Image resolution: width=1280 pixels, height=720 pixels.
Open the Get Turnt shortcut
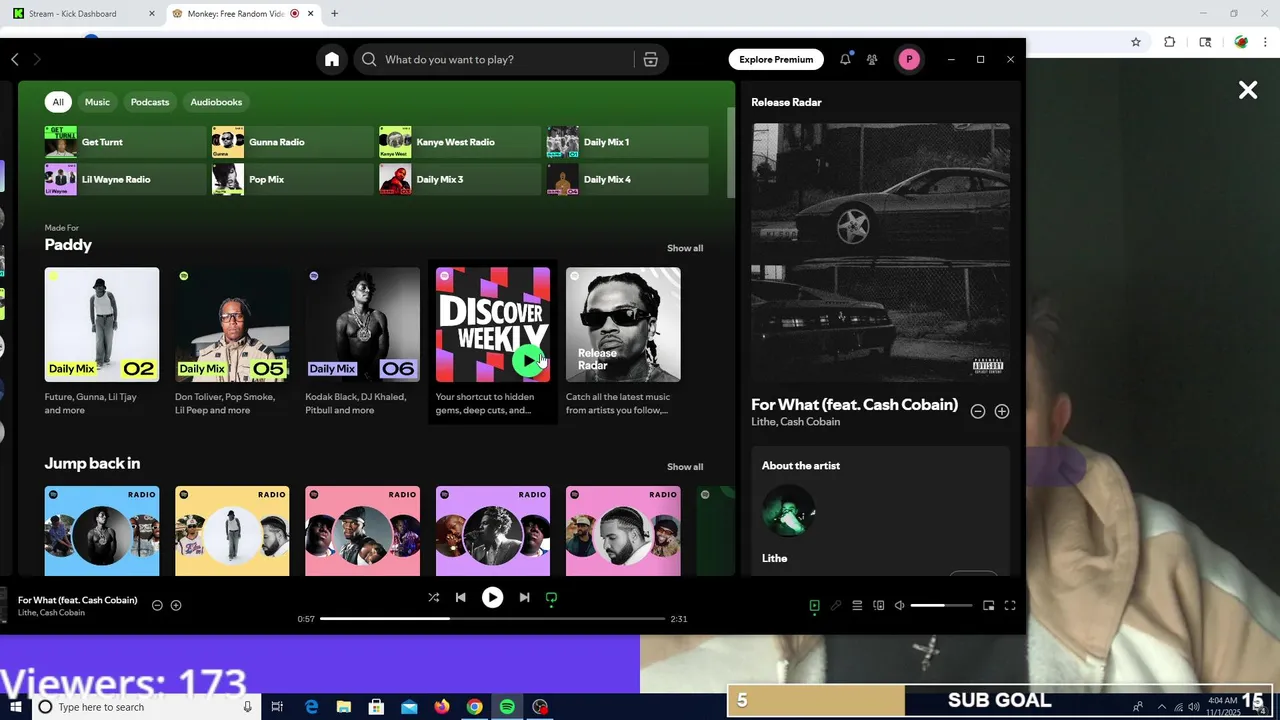125,142
